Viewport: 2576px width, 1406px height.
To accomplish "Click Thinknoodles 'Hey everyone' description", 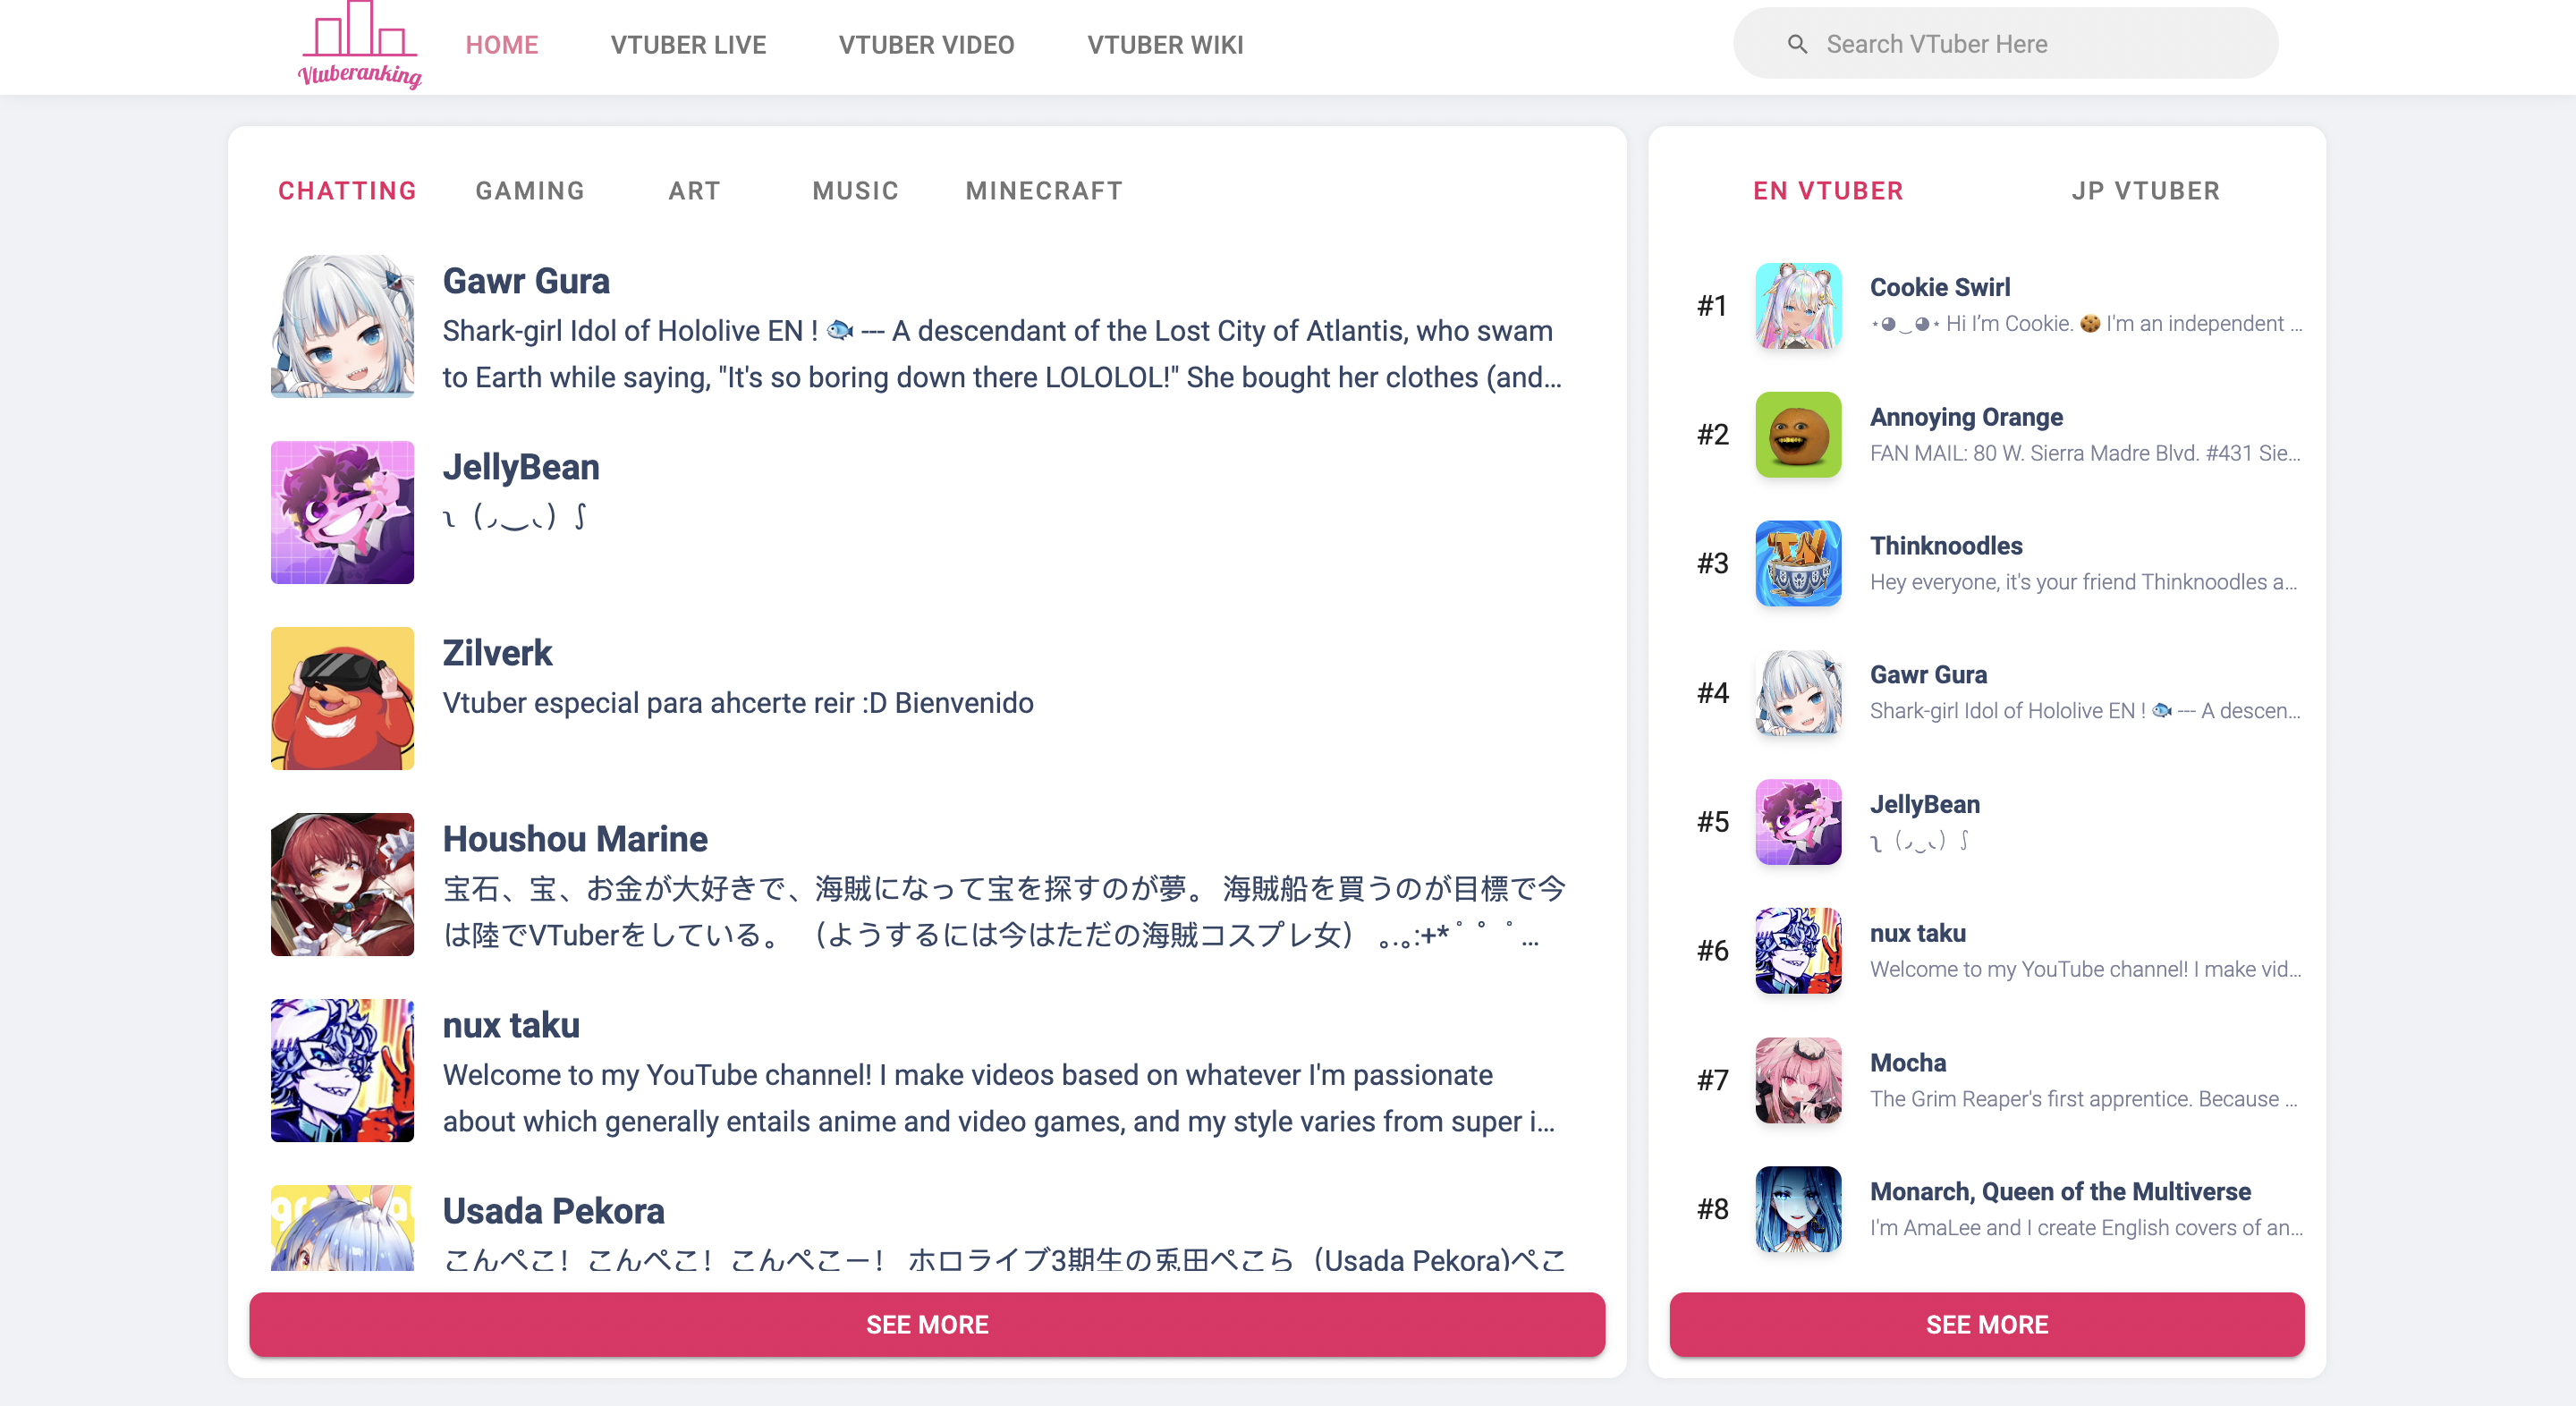I will point(2084,582).
